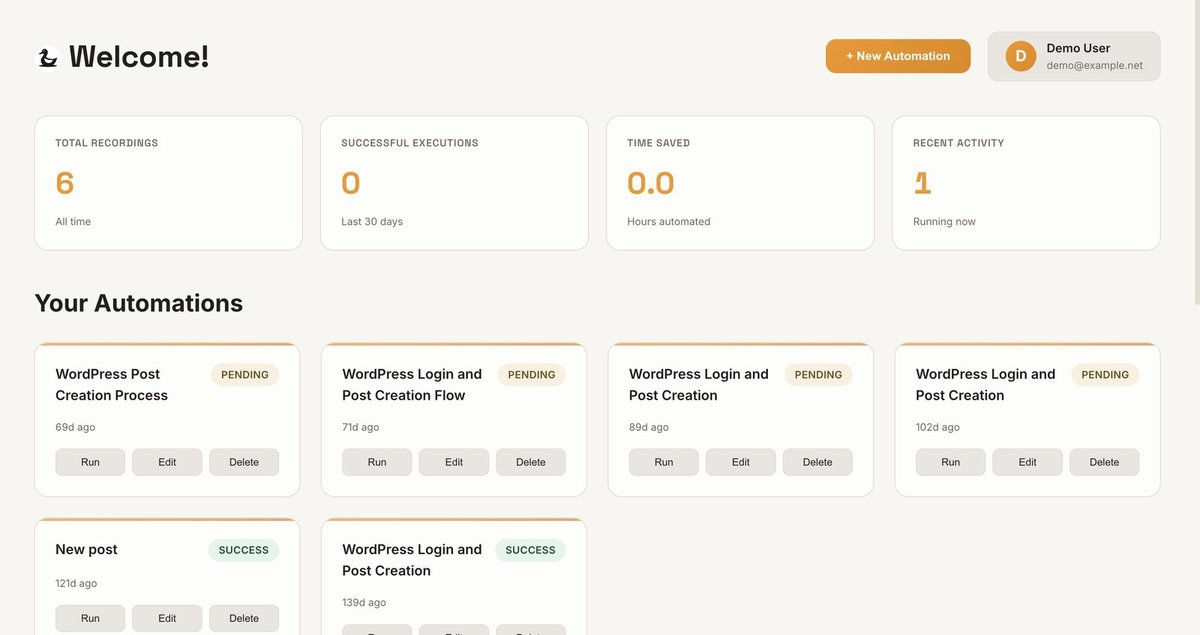
Task: Run the automation created 102d ago
Action: (x=951, y=462)
